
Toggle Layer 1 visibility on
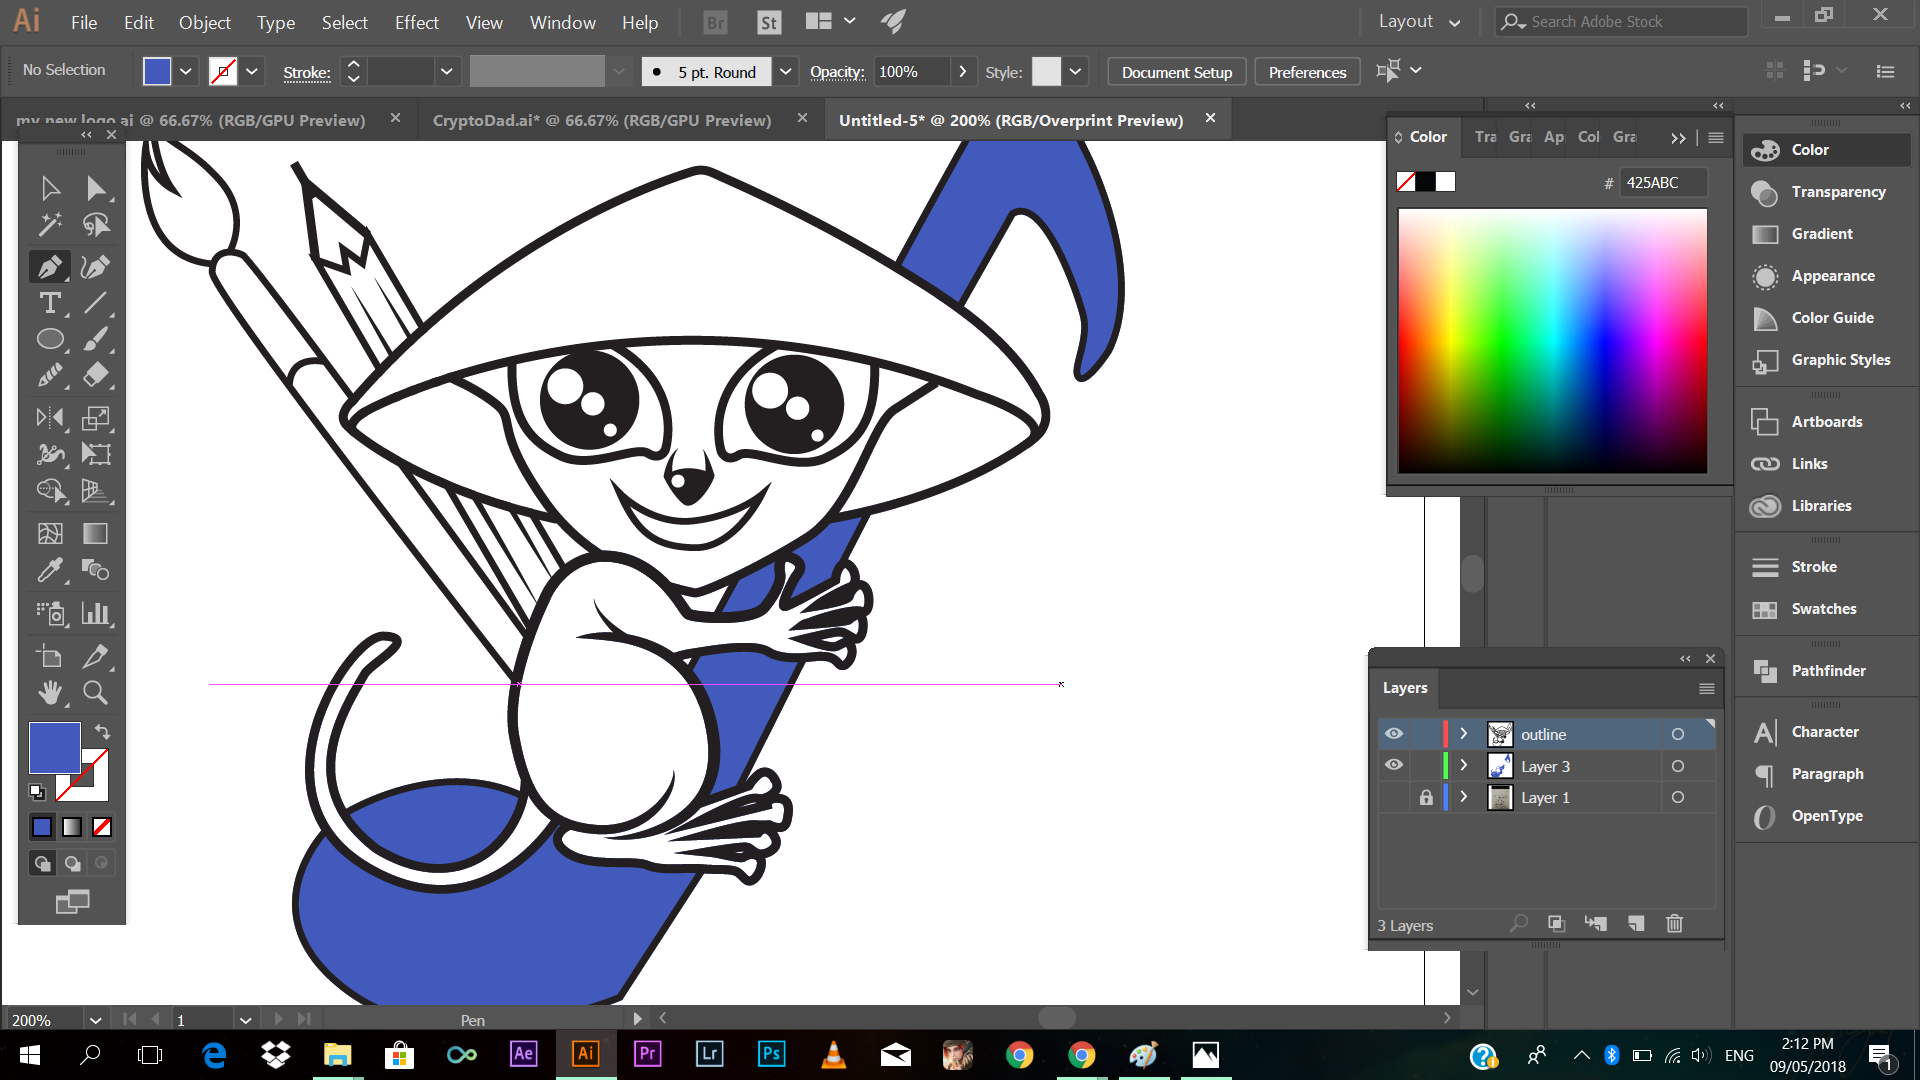coord(1394,797)
